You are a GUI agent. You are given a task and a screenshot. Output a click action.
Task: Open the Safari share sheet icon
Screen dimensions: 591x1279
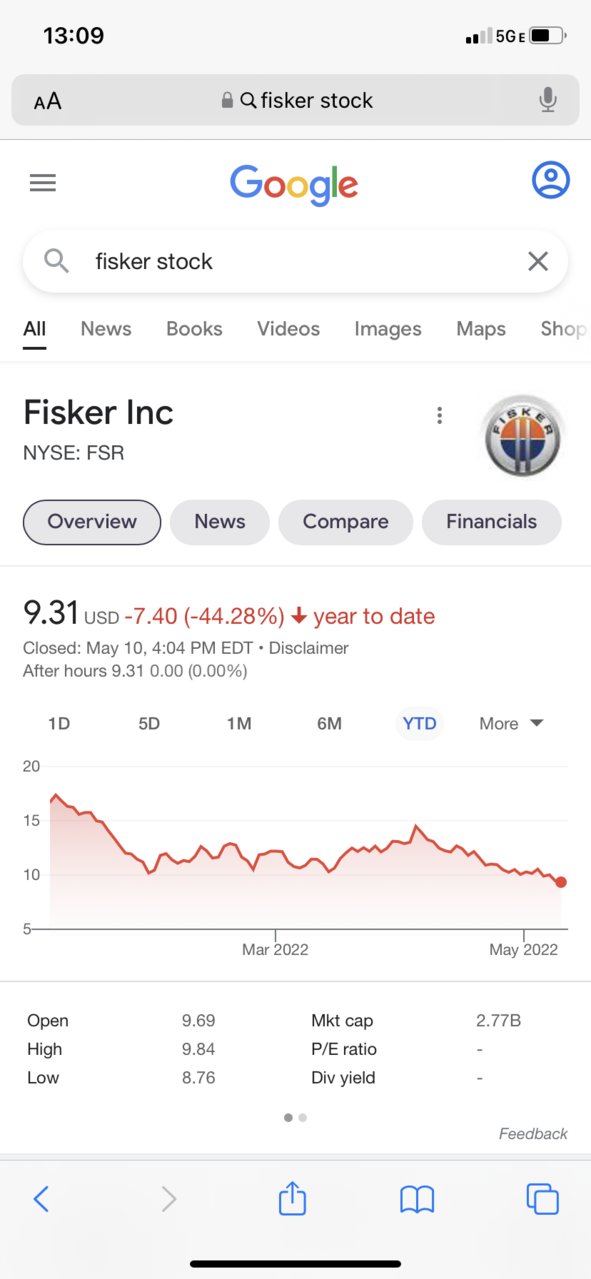292,1197
